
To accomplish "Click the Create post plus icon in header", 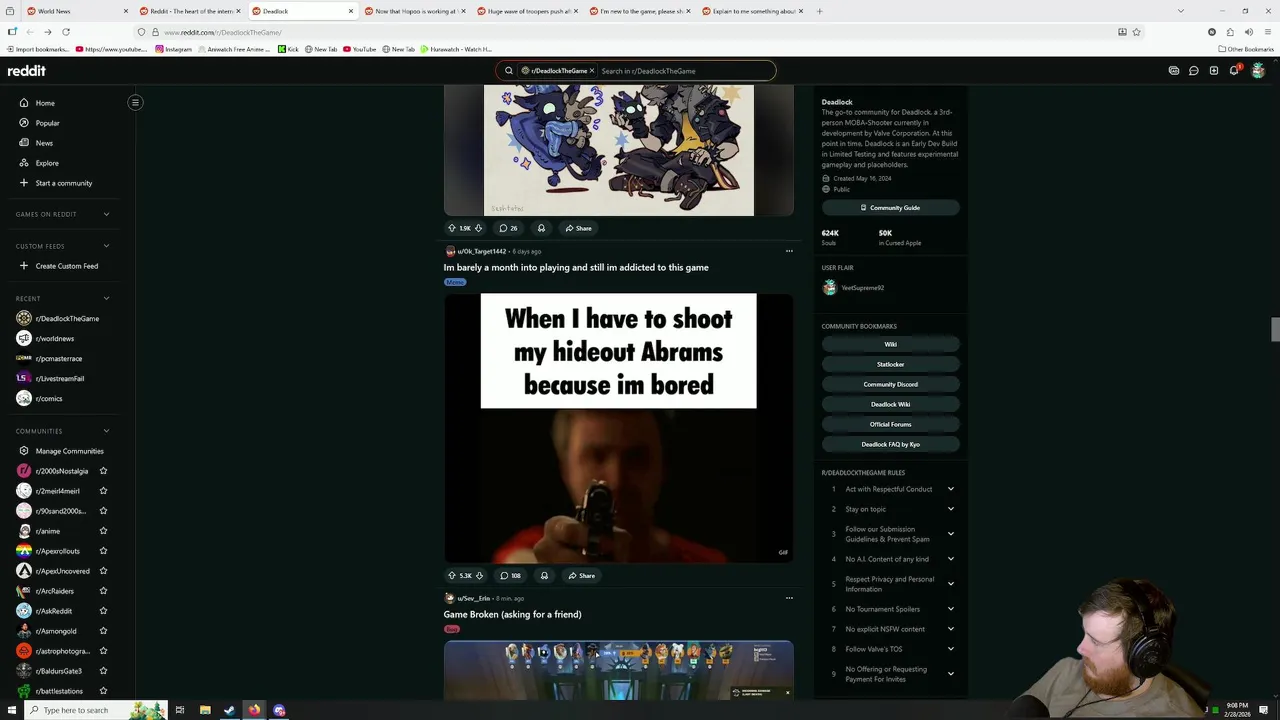I will pos(1214,71).
